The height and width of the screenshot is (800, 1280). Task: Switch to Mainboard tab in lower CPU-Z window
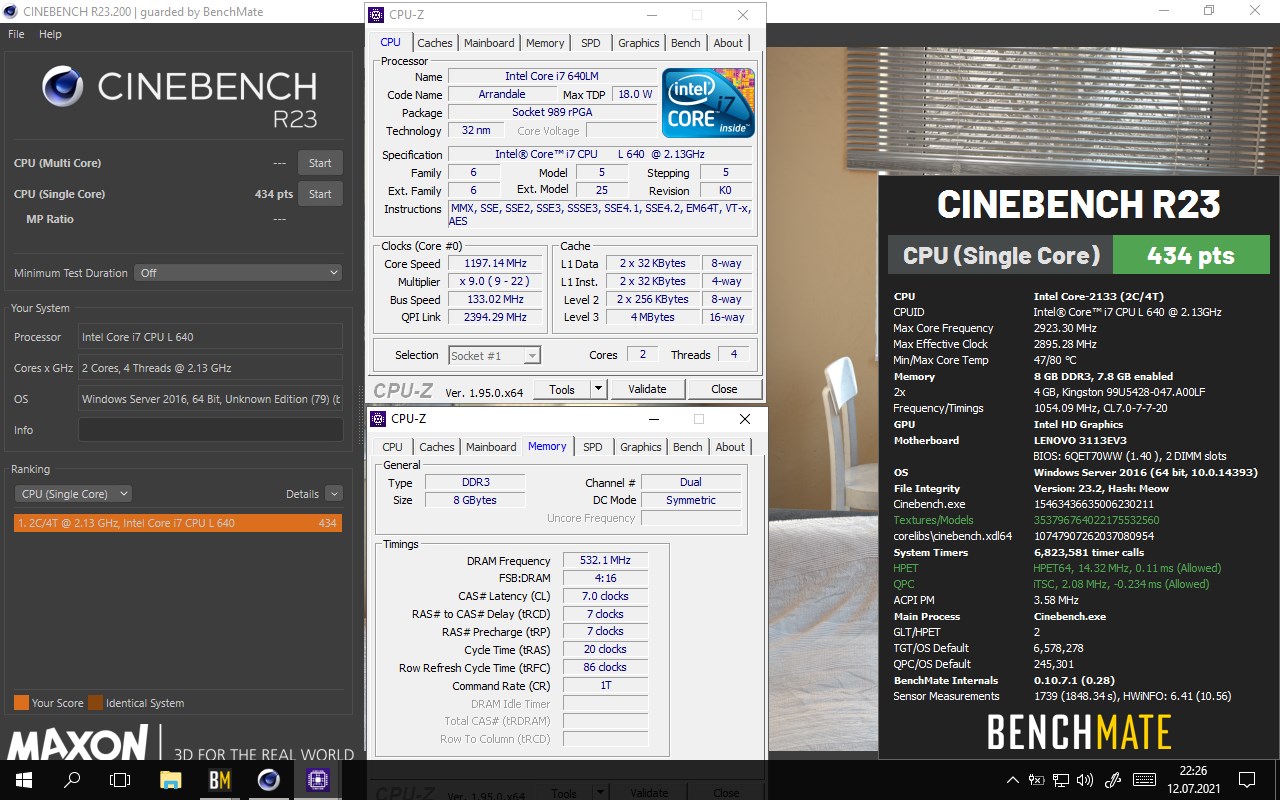491,447
